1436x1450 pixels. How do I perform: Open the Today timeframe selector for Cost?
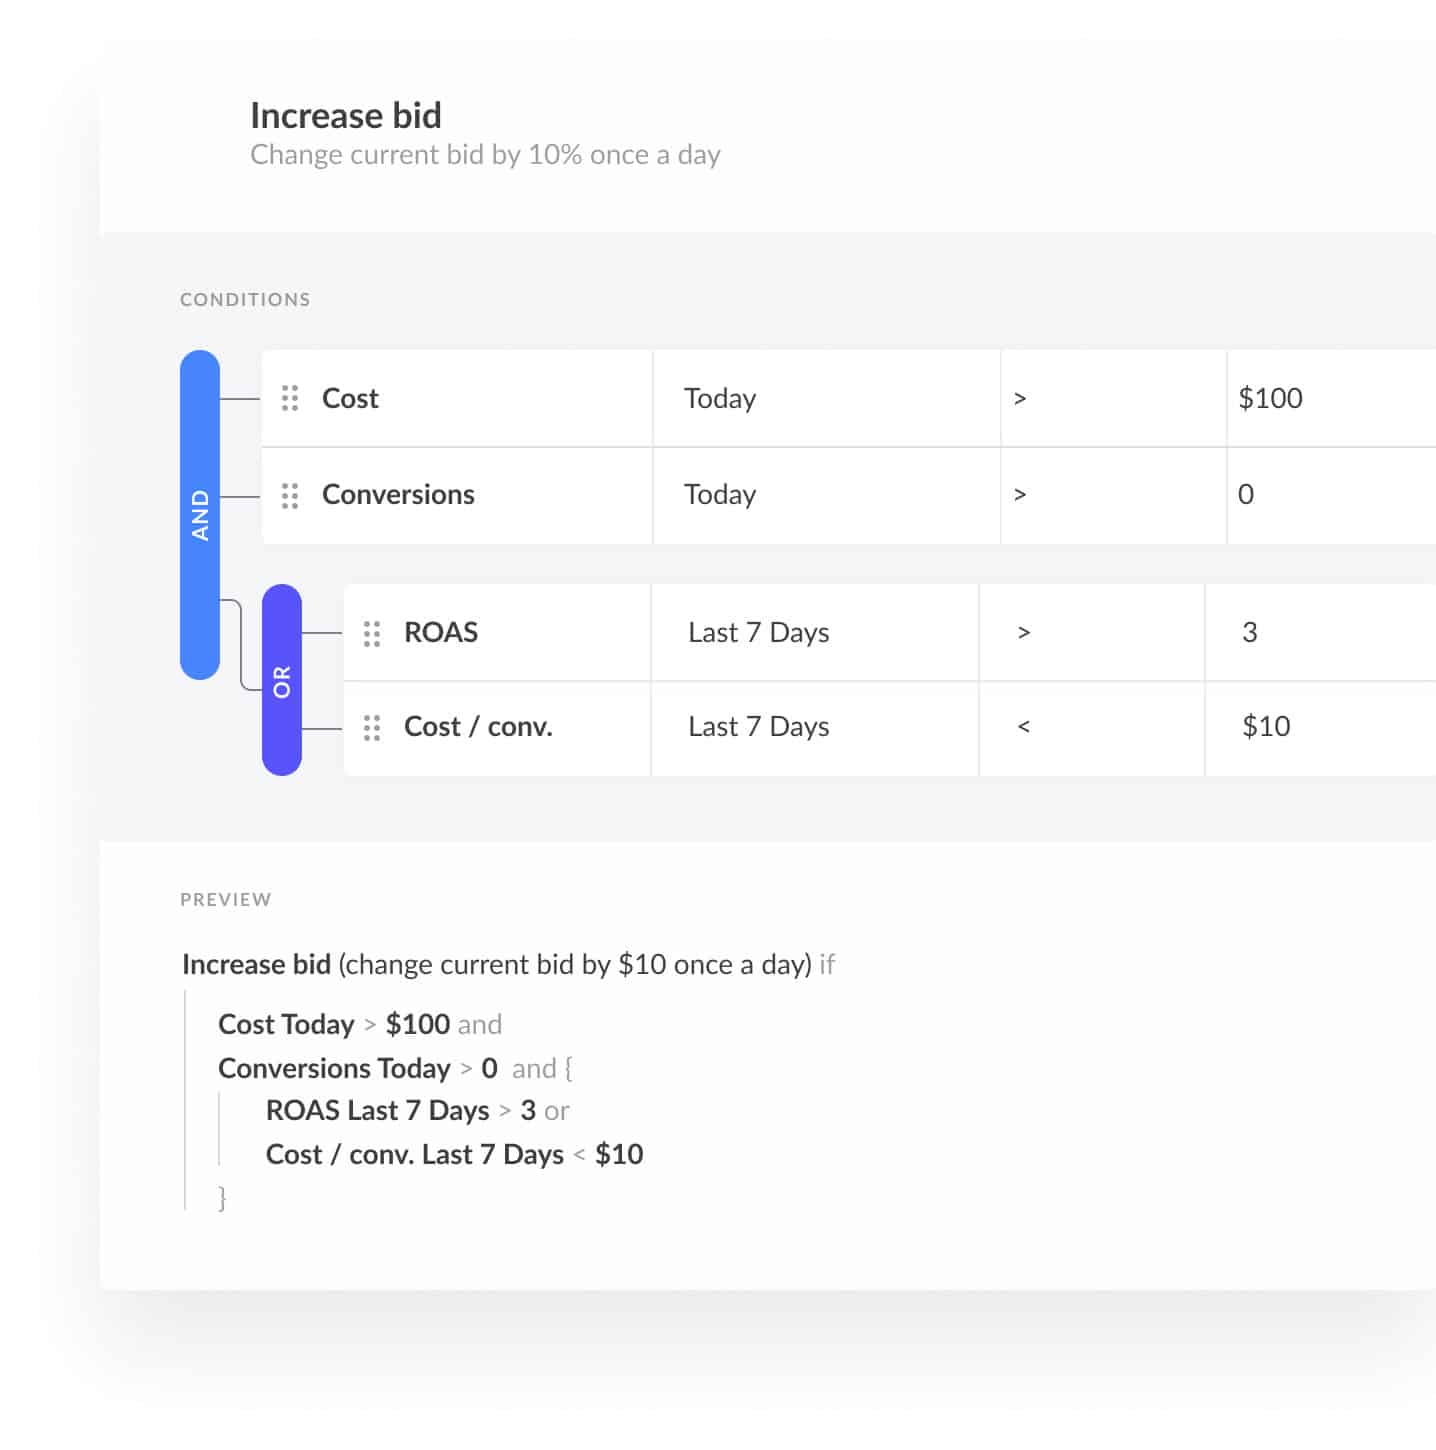coord(720,397)
